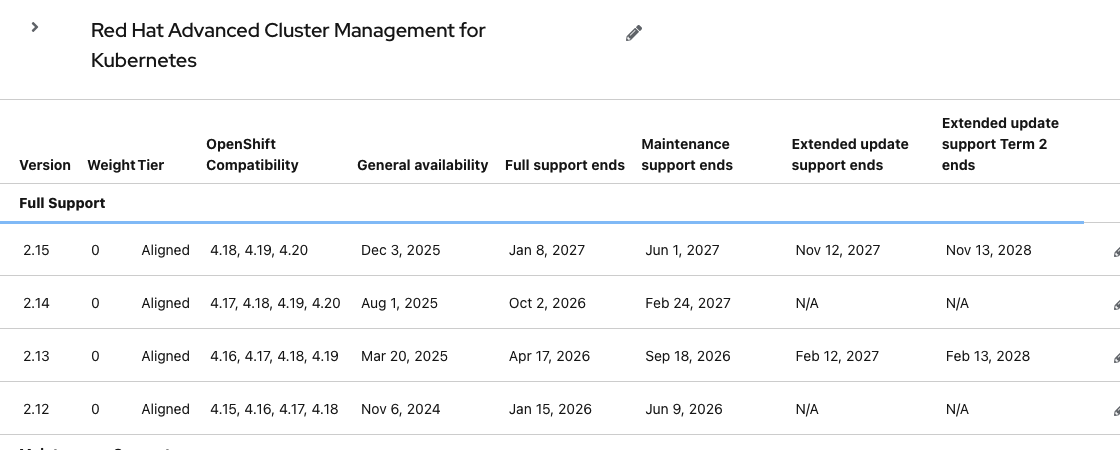Click Extended update support ends header
Viewport: 1120px width, 450px height.
(850, 155)
